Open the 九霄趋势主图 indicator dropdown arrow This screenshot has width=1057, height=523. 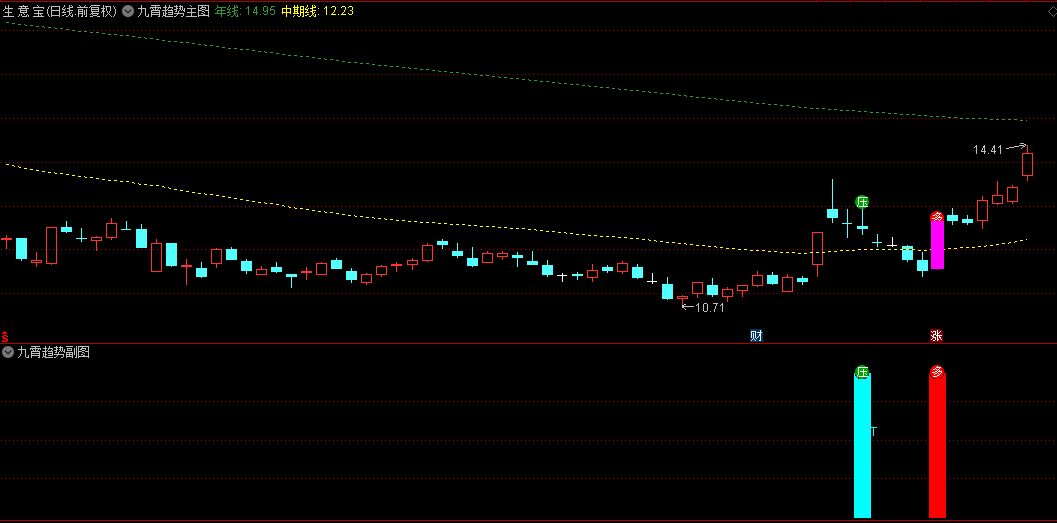128,11
